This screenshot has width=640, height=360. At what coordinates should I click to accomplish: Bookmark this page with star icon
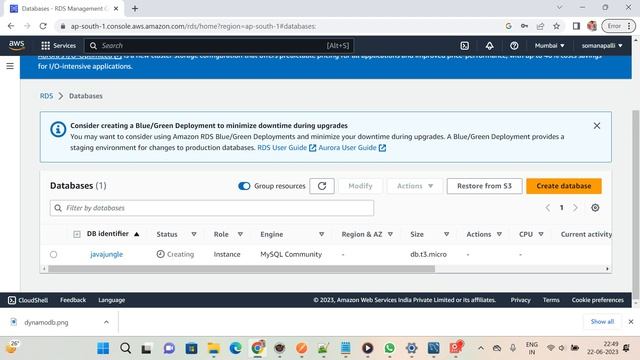556,26
